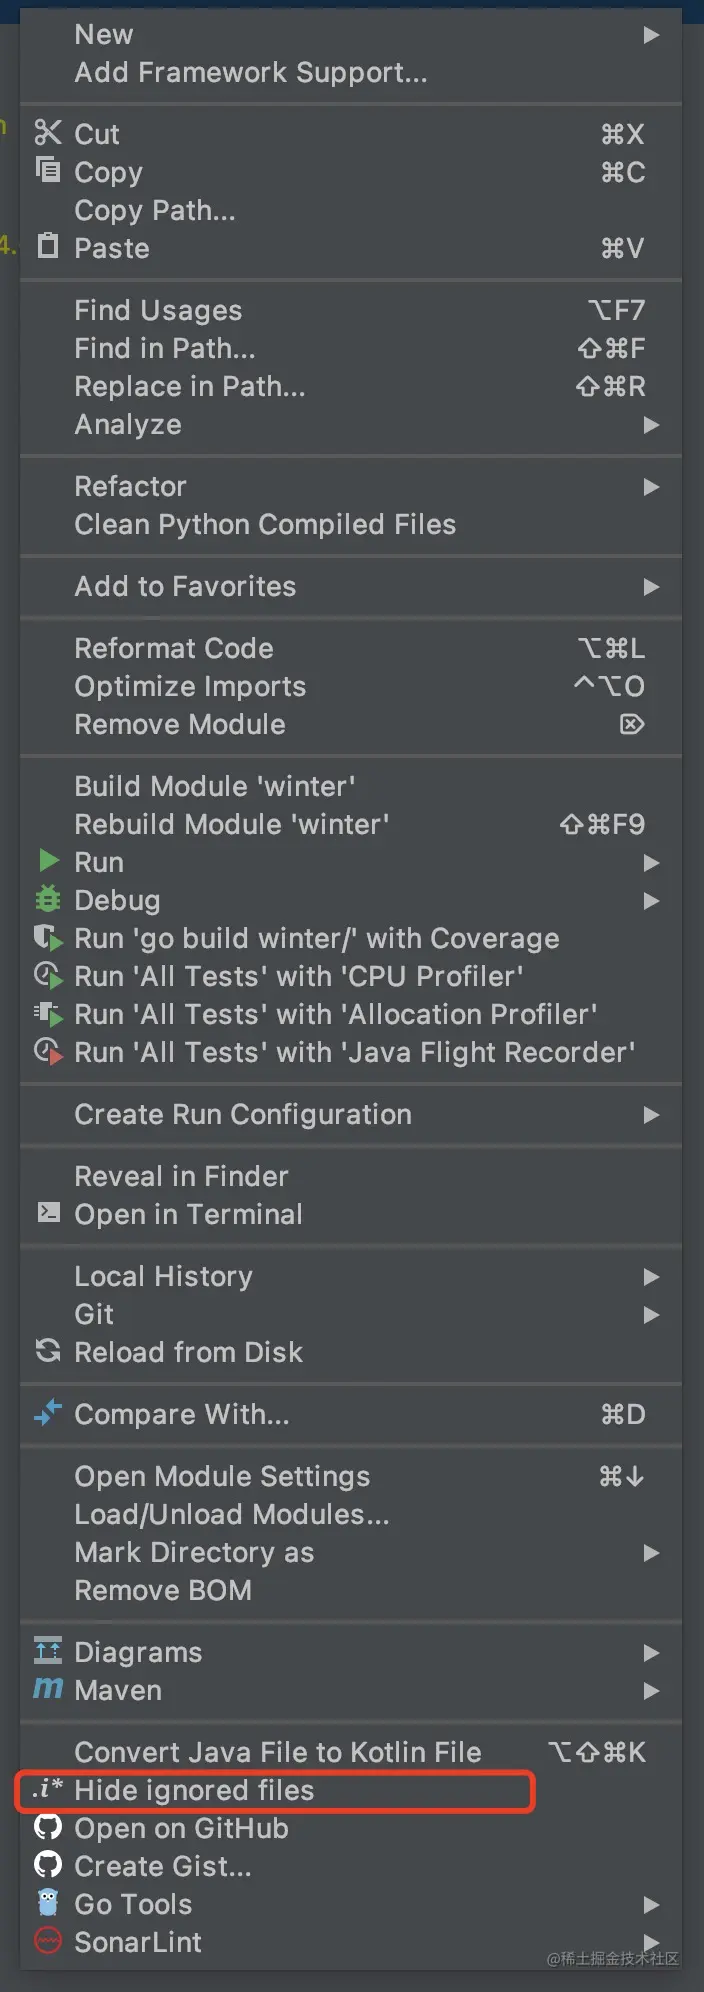Select Hide ignored files

194,1790
